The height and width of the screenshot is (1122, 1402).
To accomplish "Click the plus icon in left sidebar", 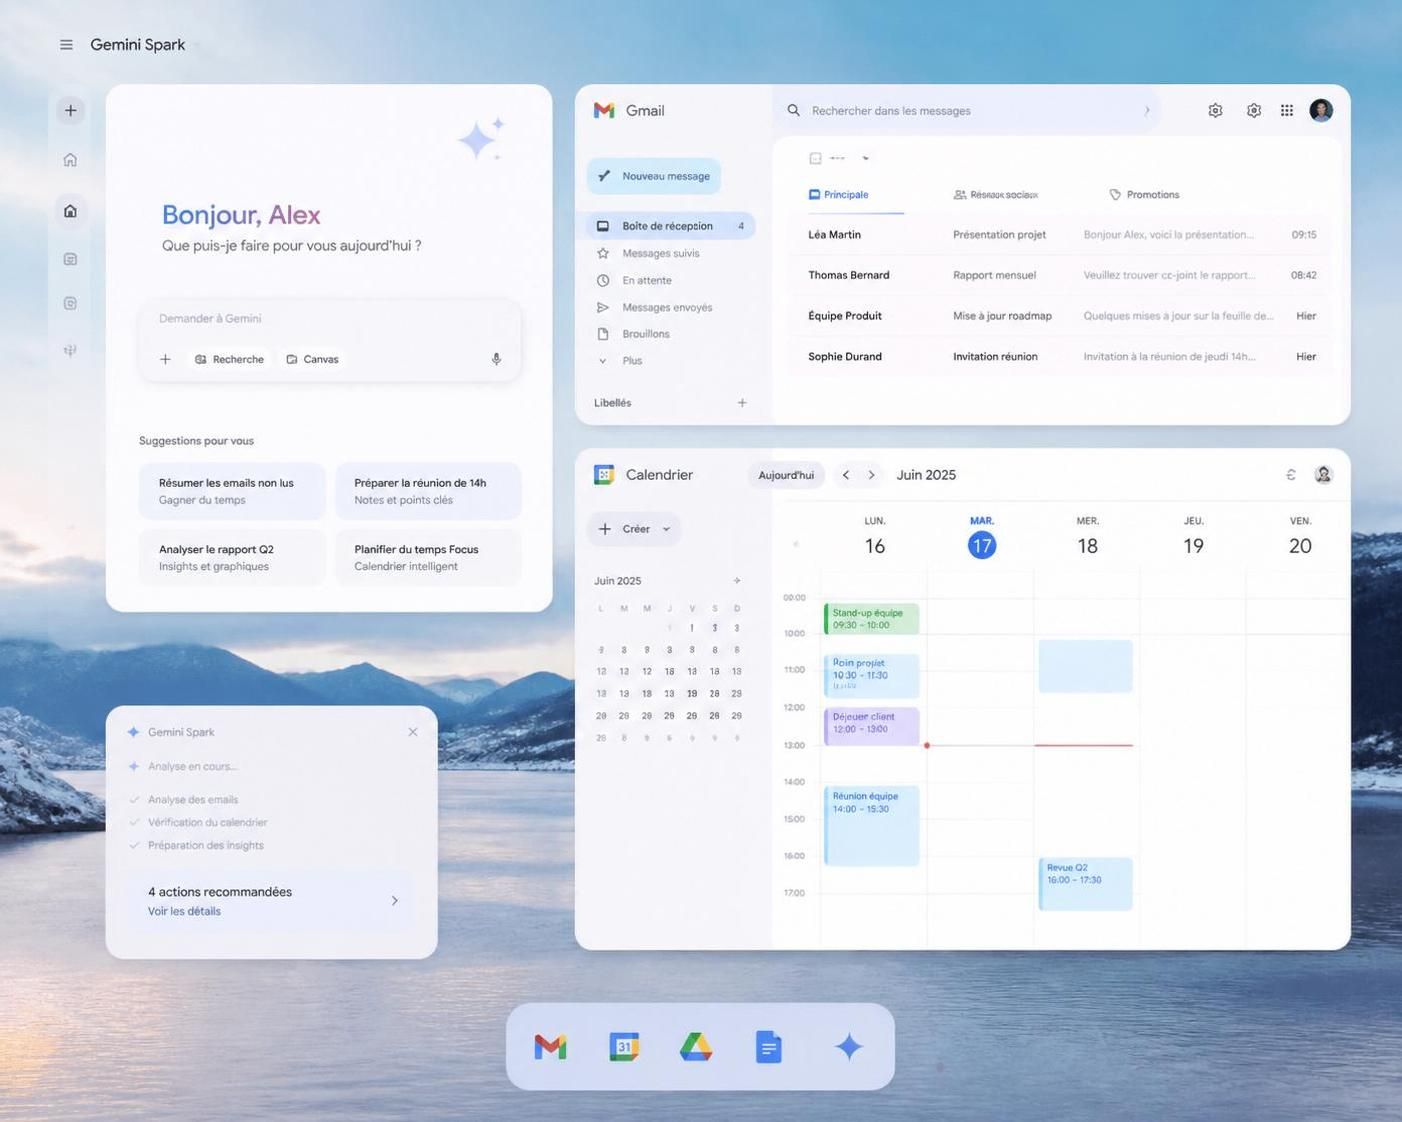I will point(70,111).
